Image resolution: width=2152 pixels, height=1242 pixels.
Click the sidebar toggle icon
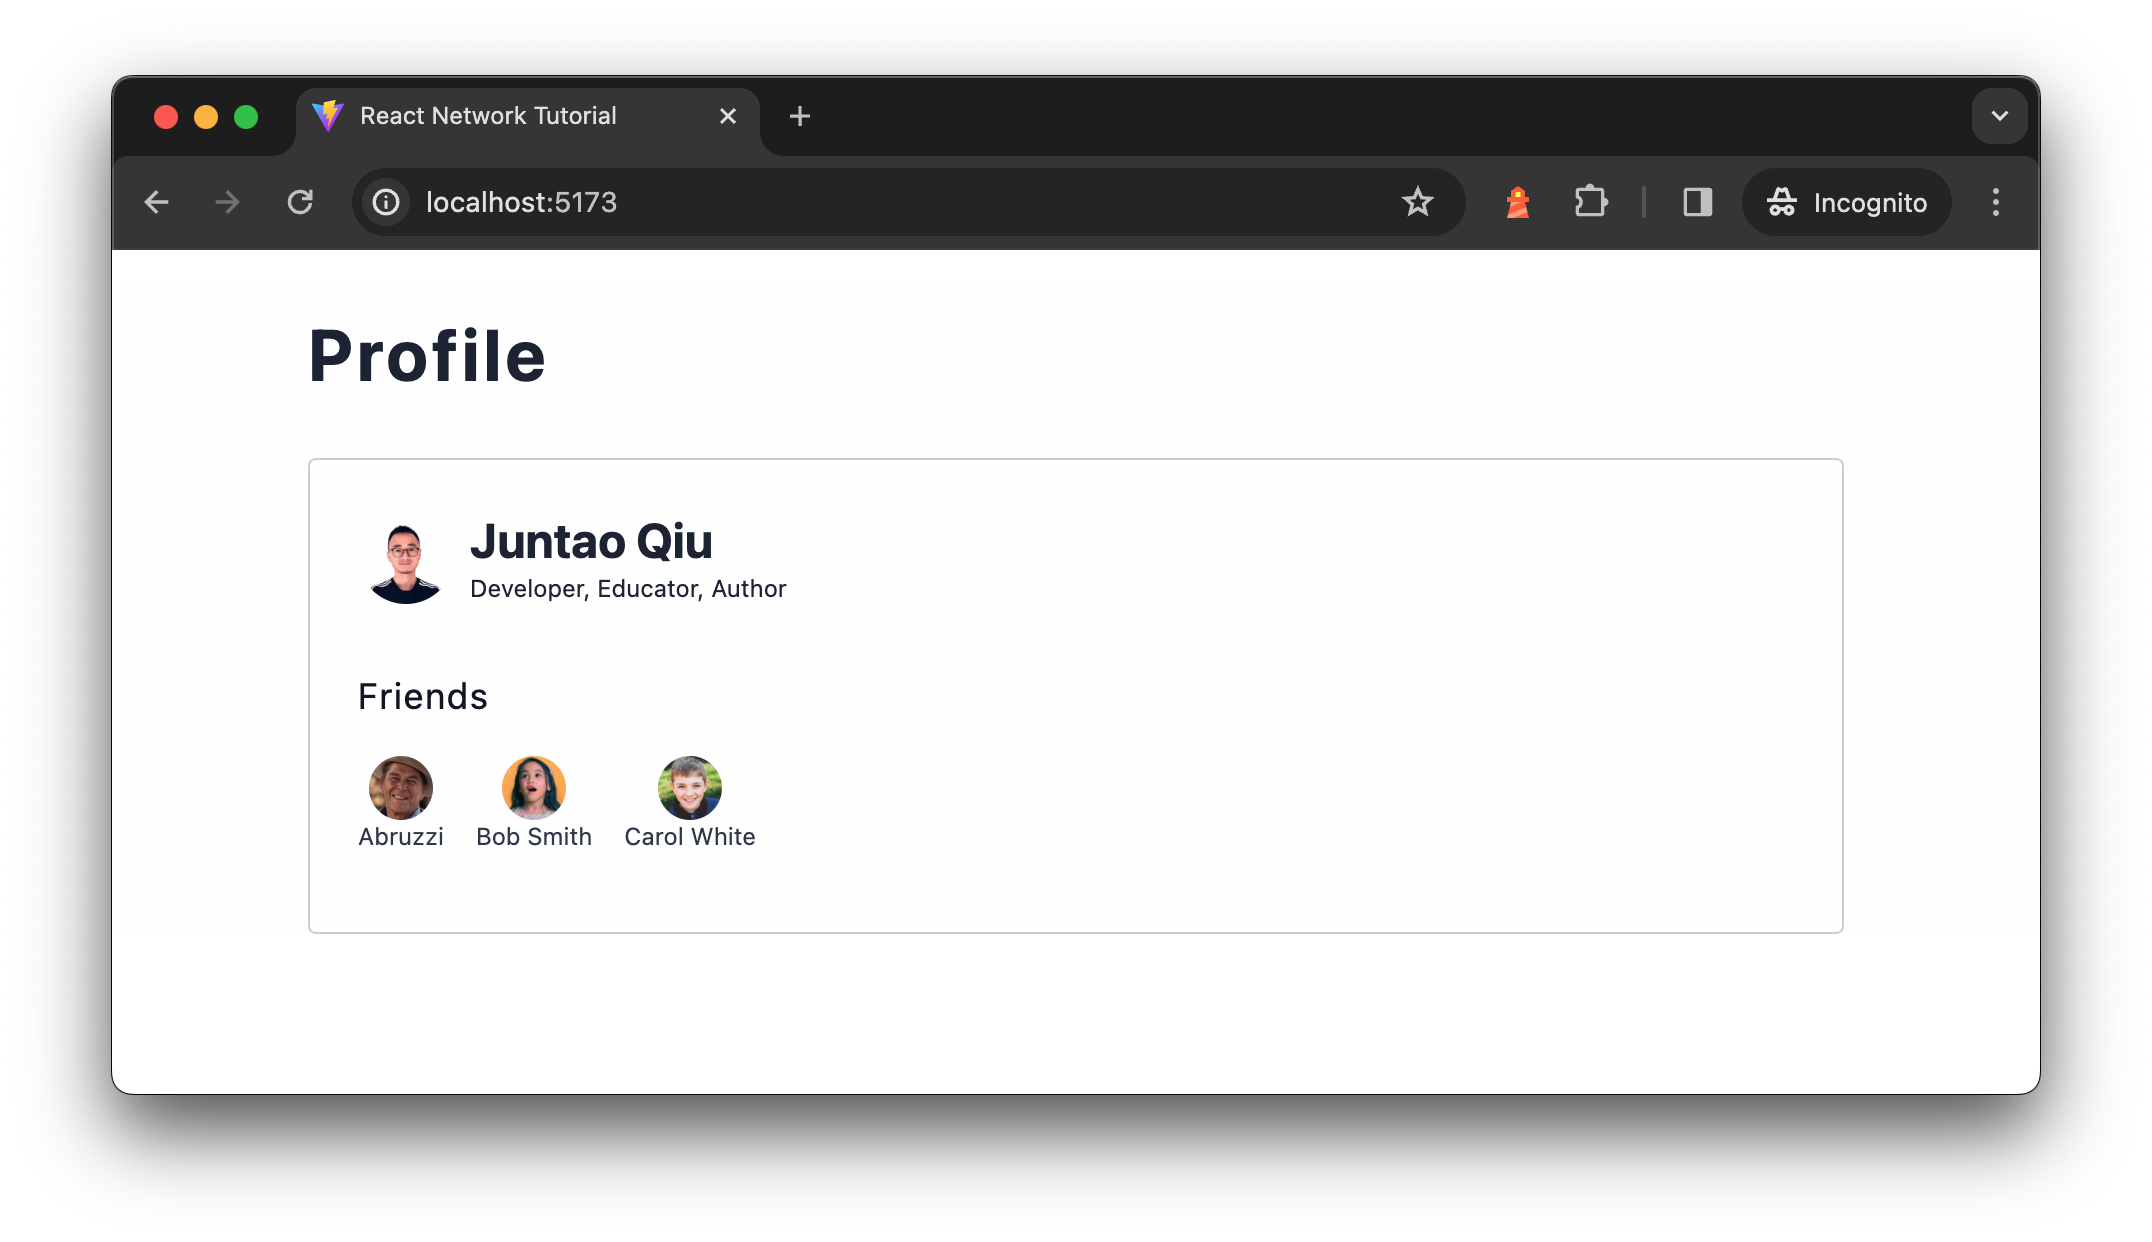[x=1697, y=203]
